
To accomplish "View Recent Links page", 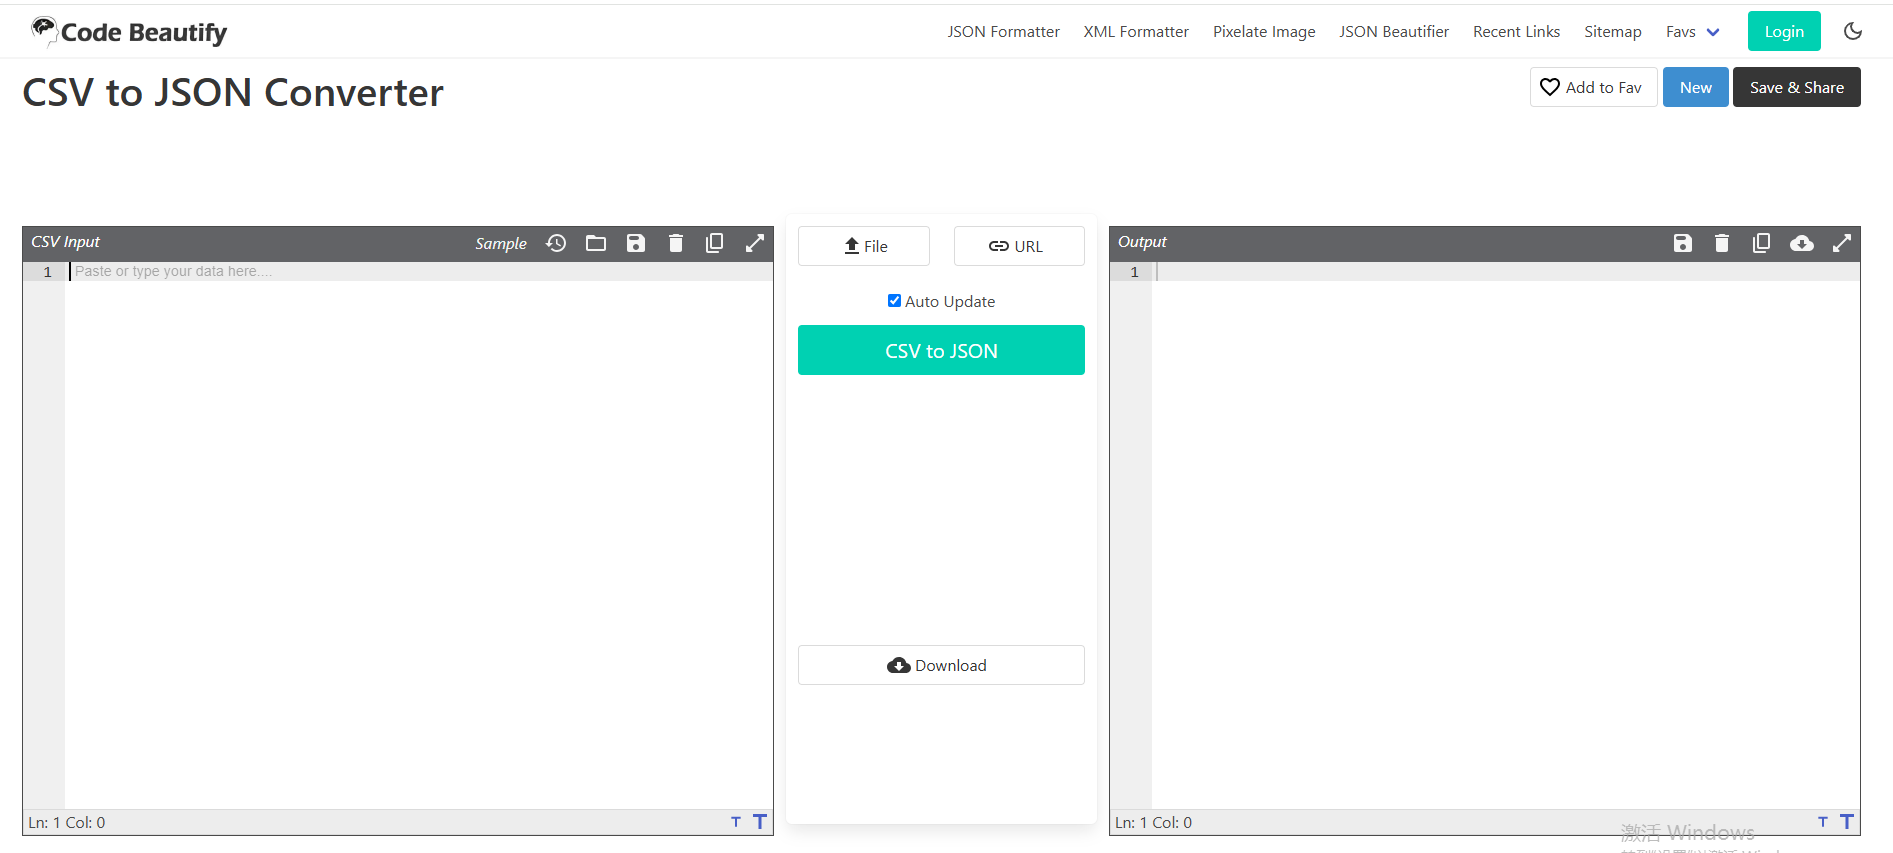I will coord(1516,32).
